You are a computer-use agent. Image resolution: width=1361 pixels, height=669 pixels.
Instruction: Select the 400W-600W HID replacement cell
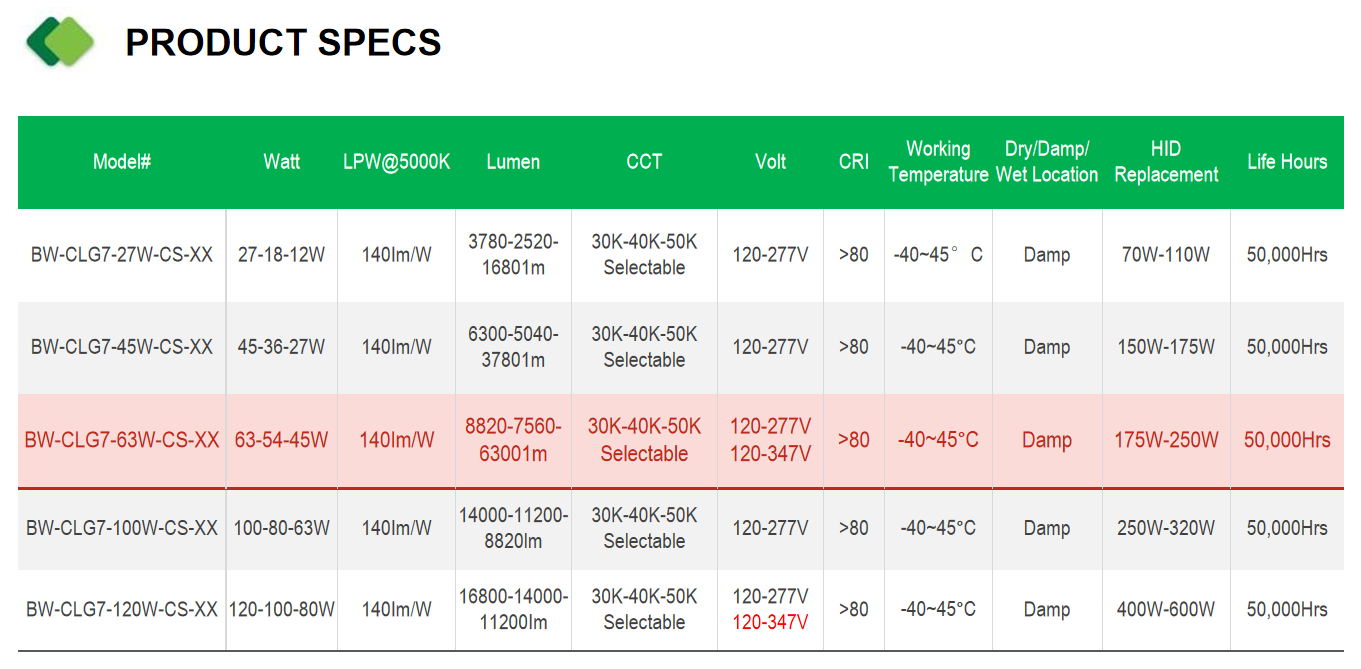[1166, 609]
